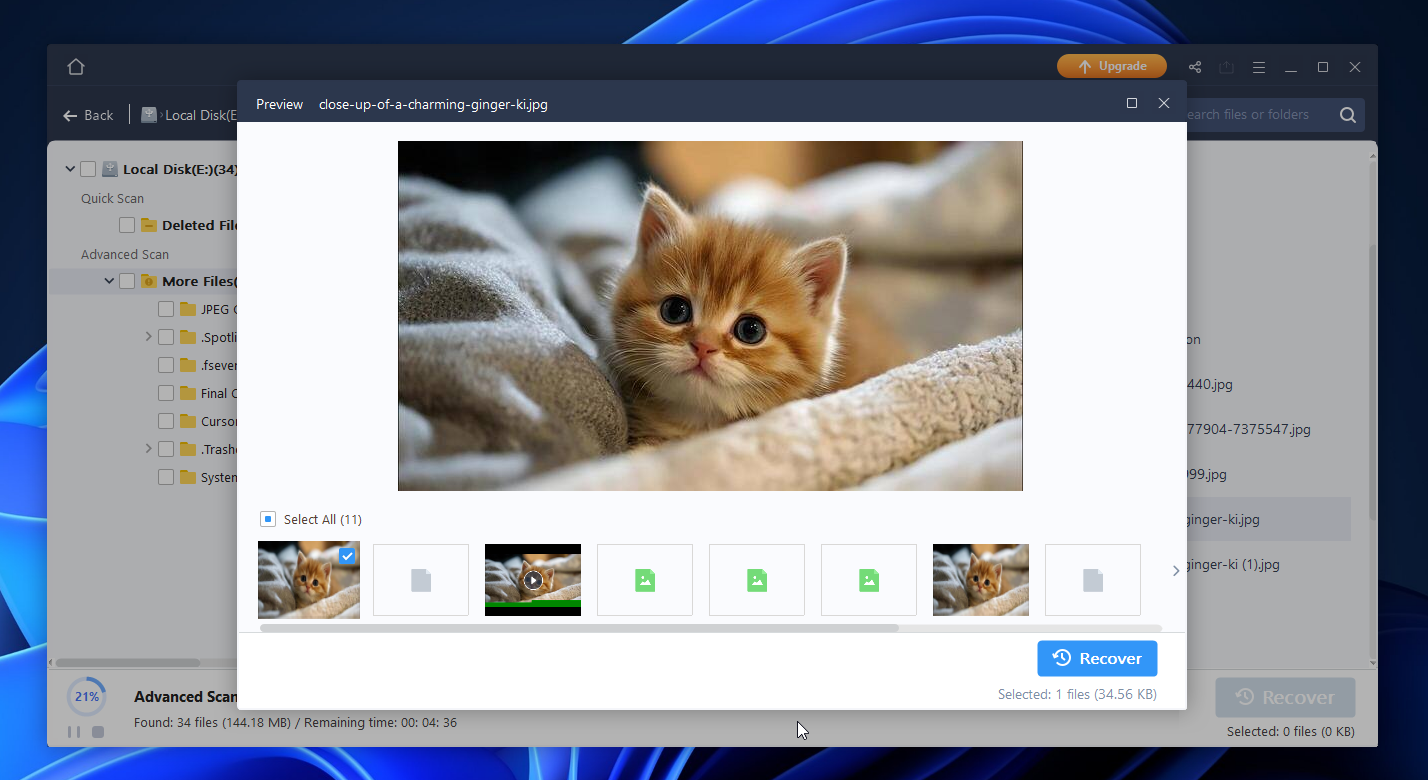Collapse the Local Disk(E:) tree node
1428x780 pixels.
pyautogui.click(x=70, y=169)
